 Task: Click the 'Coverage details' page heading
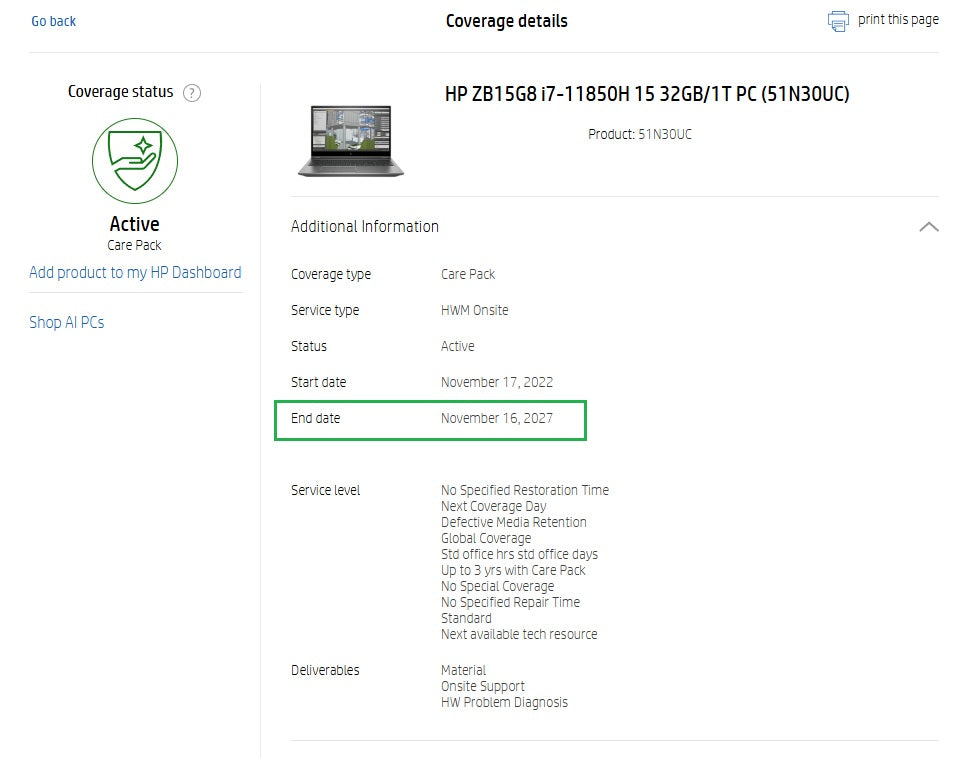pyautogui.click(x=506, y=21)
